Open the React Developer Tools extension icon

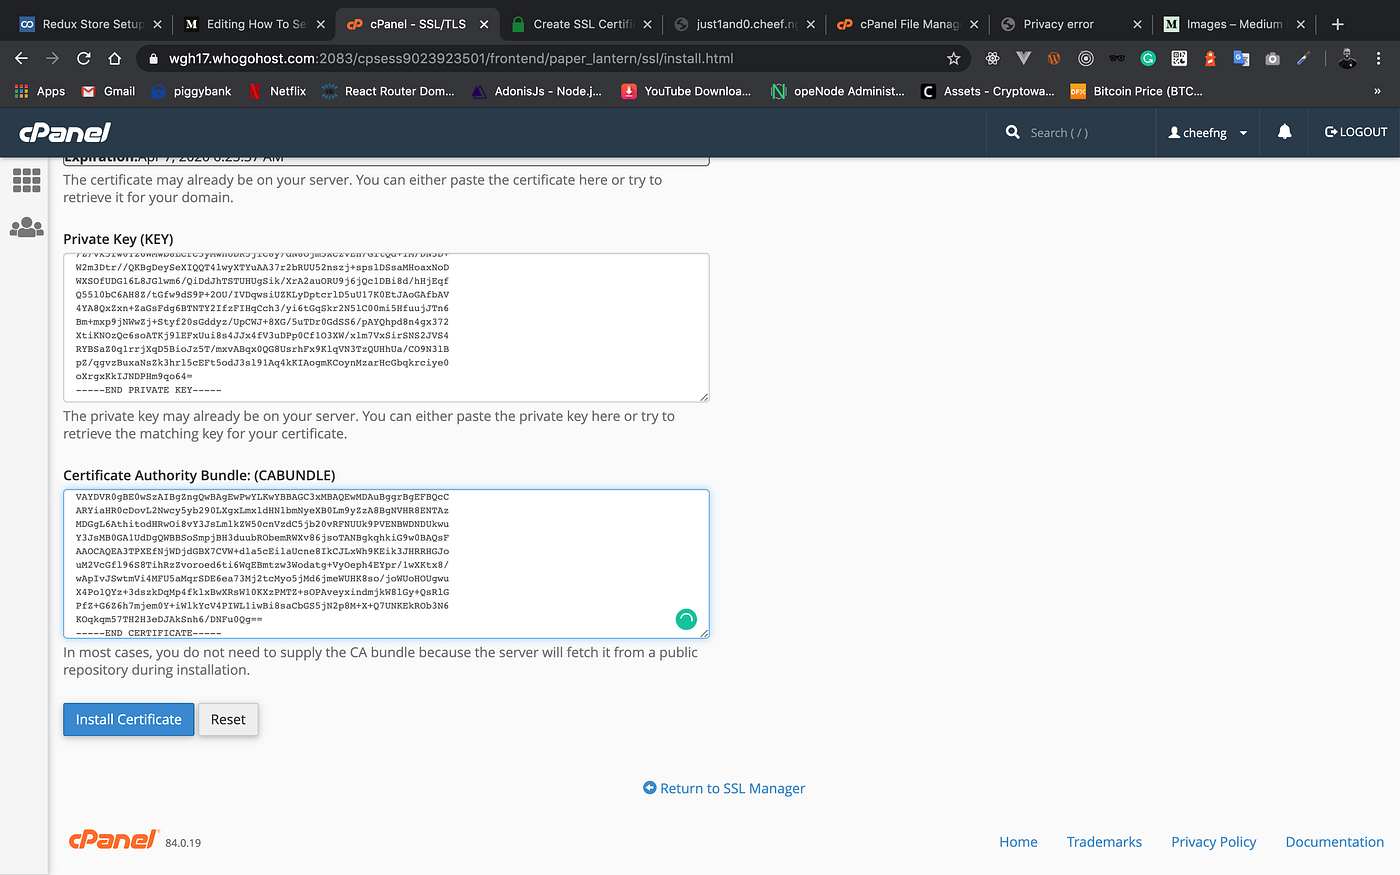(992, 59)
